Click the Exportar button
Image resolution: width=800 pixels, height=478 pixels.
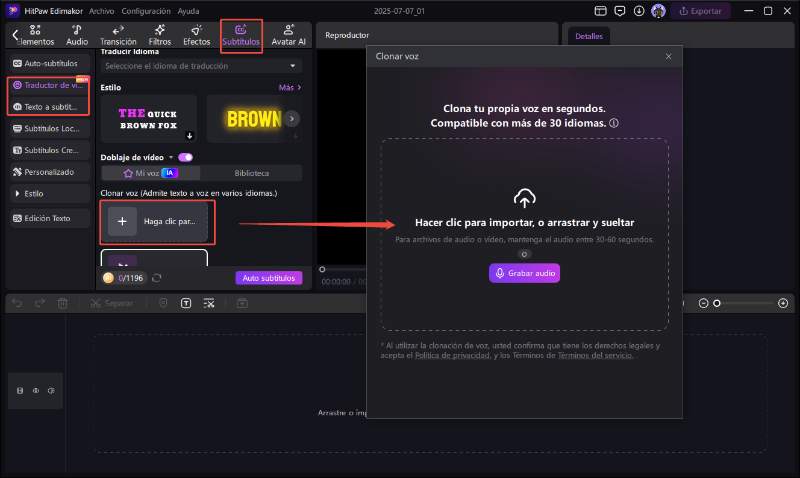coord(700,11)
